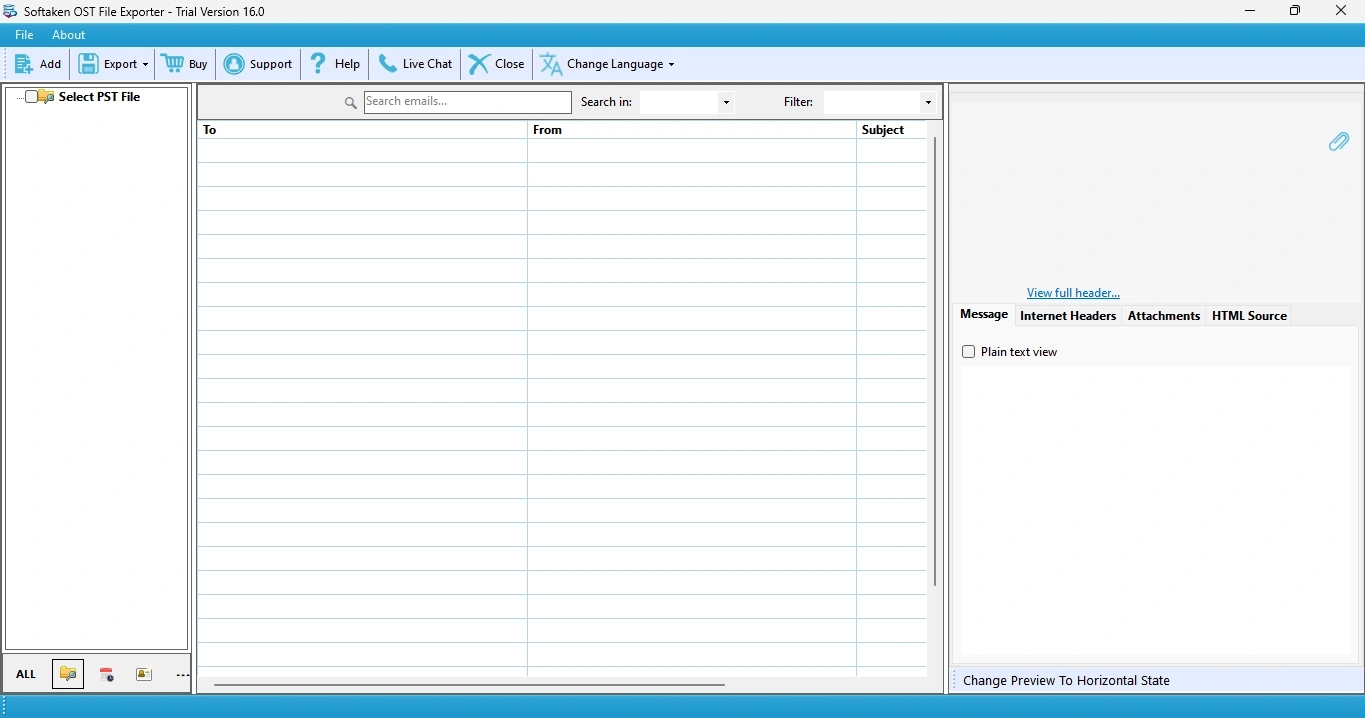Screen dimensions: 1365x718
Task: Click the Buy cart icon
Action: (x=173, y=64)
